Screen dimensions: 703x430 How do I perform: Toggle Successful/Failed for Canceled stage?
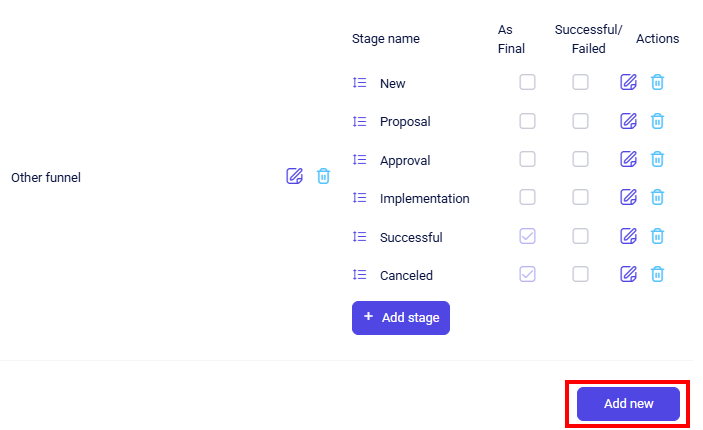point(580,274)
